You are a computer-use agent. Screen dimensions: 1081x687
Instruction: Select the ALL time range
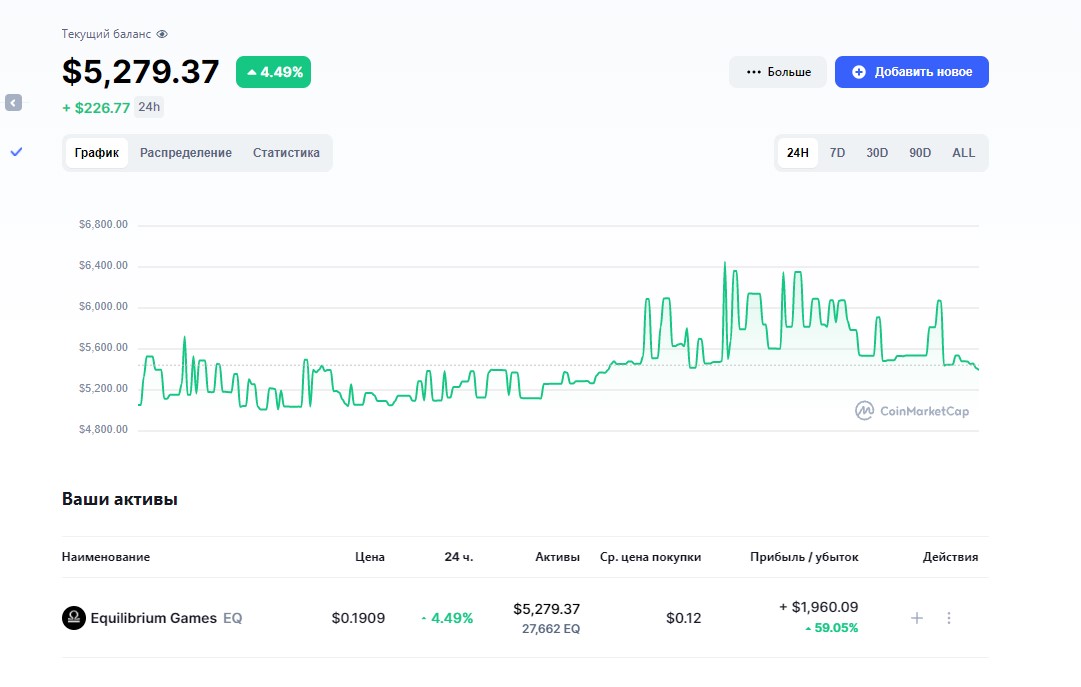coord(963,152)
